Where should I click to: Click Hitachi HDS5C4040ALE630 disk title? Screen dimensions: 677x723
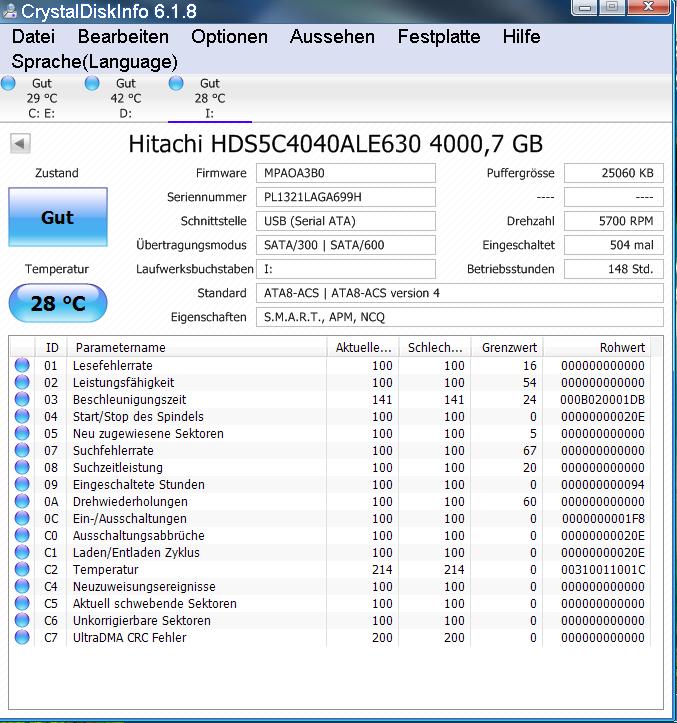(335, 144)
